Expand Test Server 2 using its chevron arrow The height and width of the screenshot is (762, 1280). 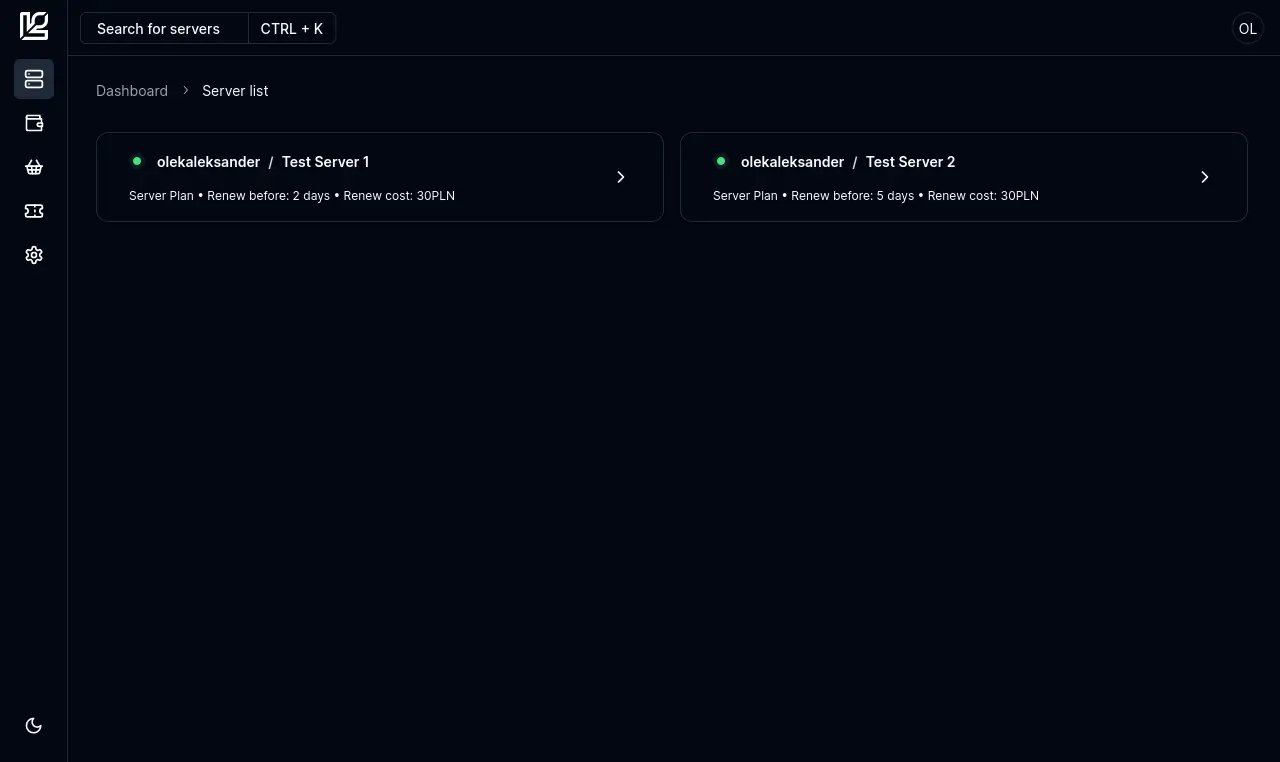click(x=1204, y=177)
